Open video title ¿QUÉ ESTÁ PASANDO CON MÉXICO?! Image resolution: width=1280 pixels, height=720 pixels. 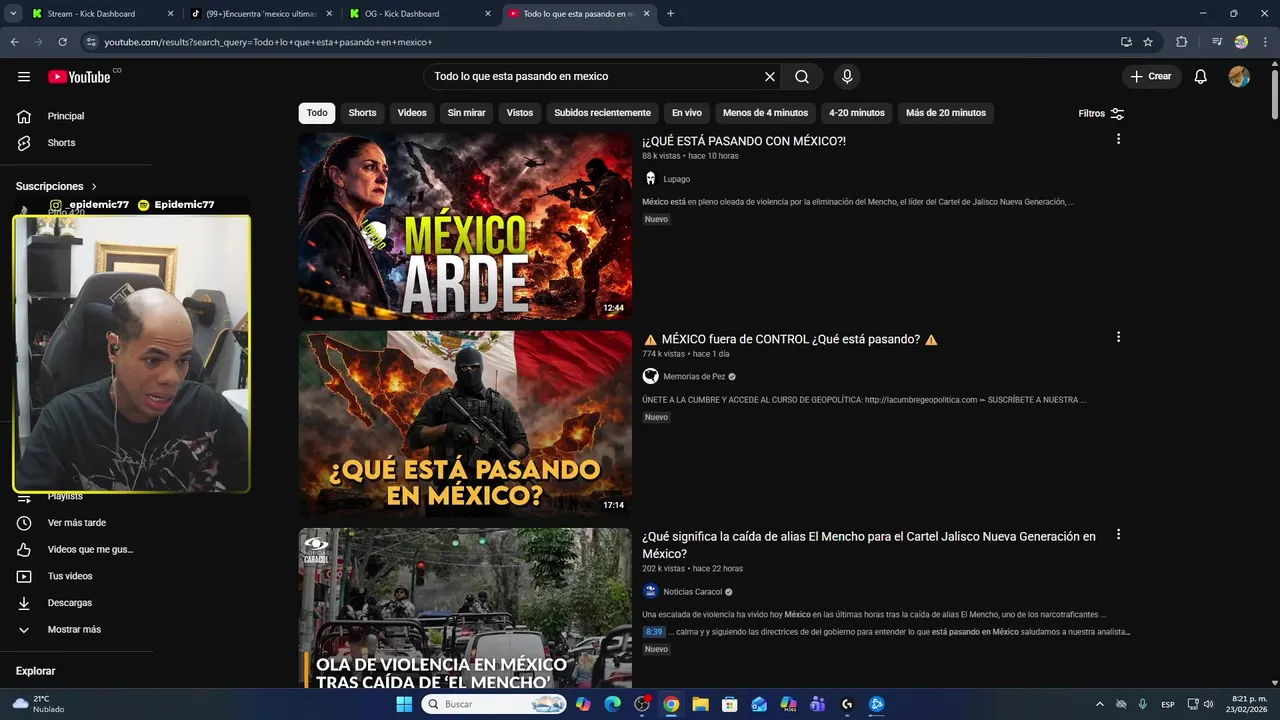[744, 141]
